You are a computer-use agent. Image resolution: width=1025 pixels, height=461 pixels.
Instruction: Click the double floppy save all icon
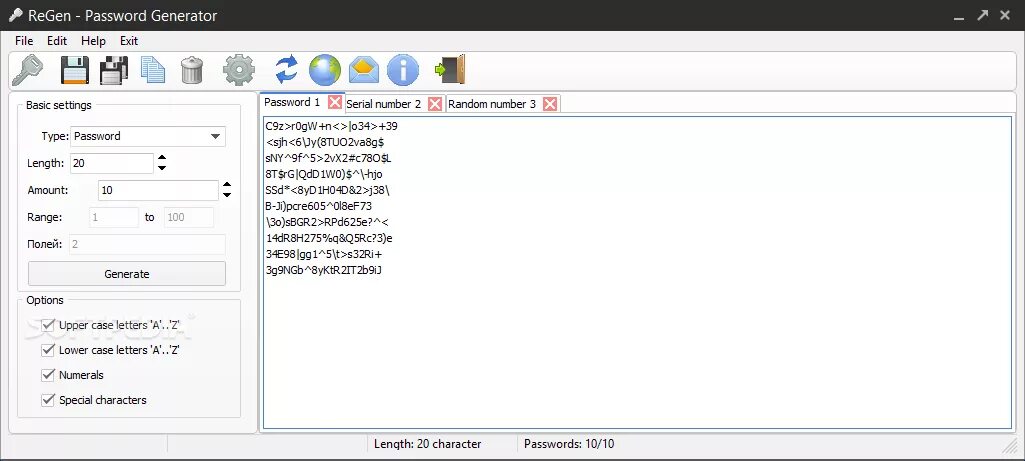tap(114, 70)
